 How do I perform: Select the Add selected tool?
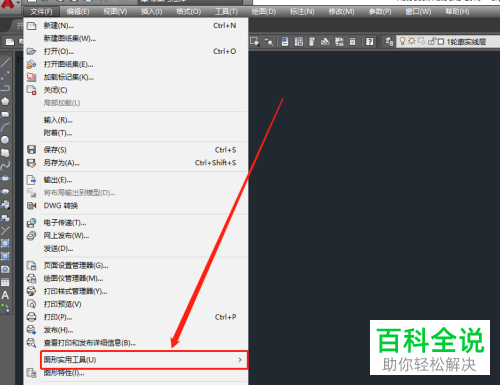[5, 308]
